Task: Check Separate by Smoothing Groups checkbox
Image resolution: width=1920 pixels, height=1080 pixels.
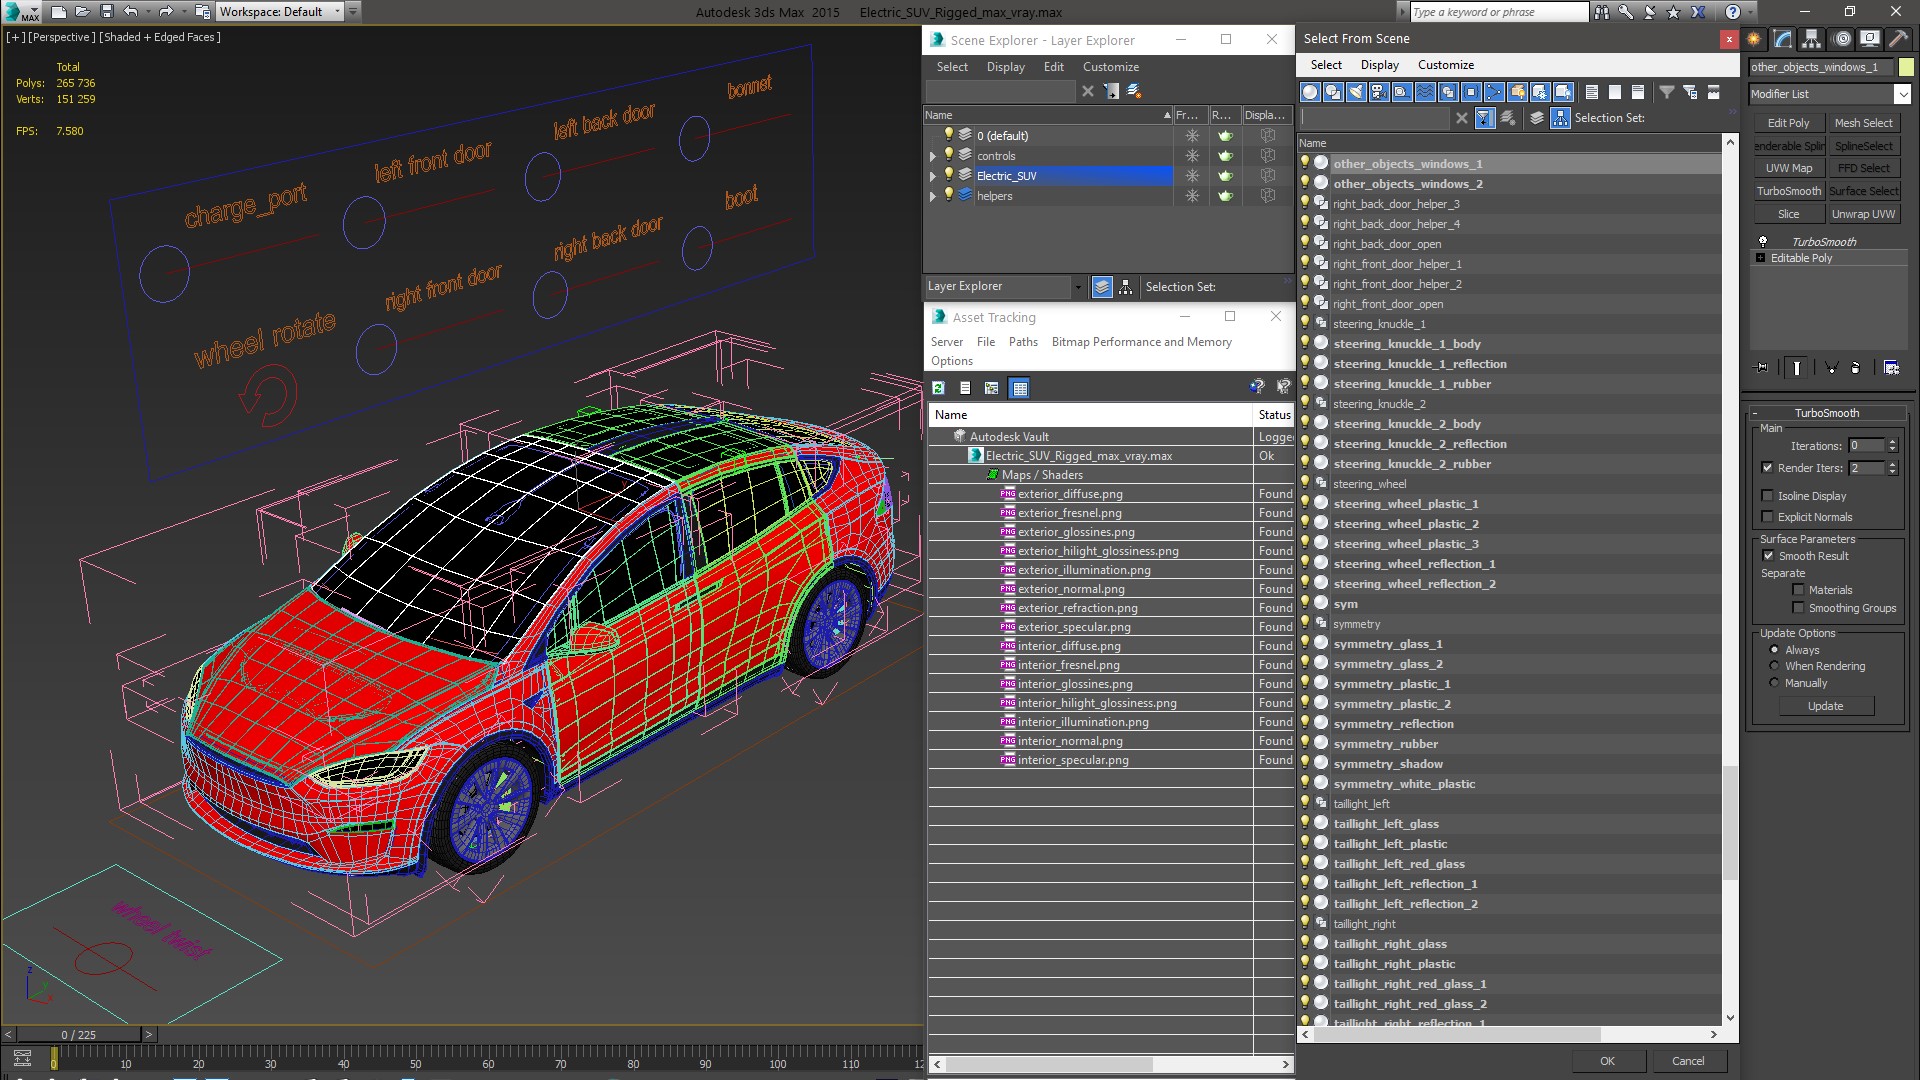Action: pyautogui.click(x=1798, y=608)
